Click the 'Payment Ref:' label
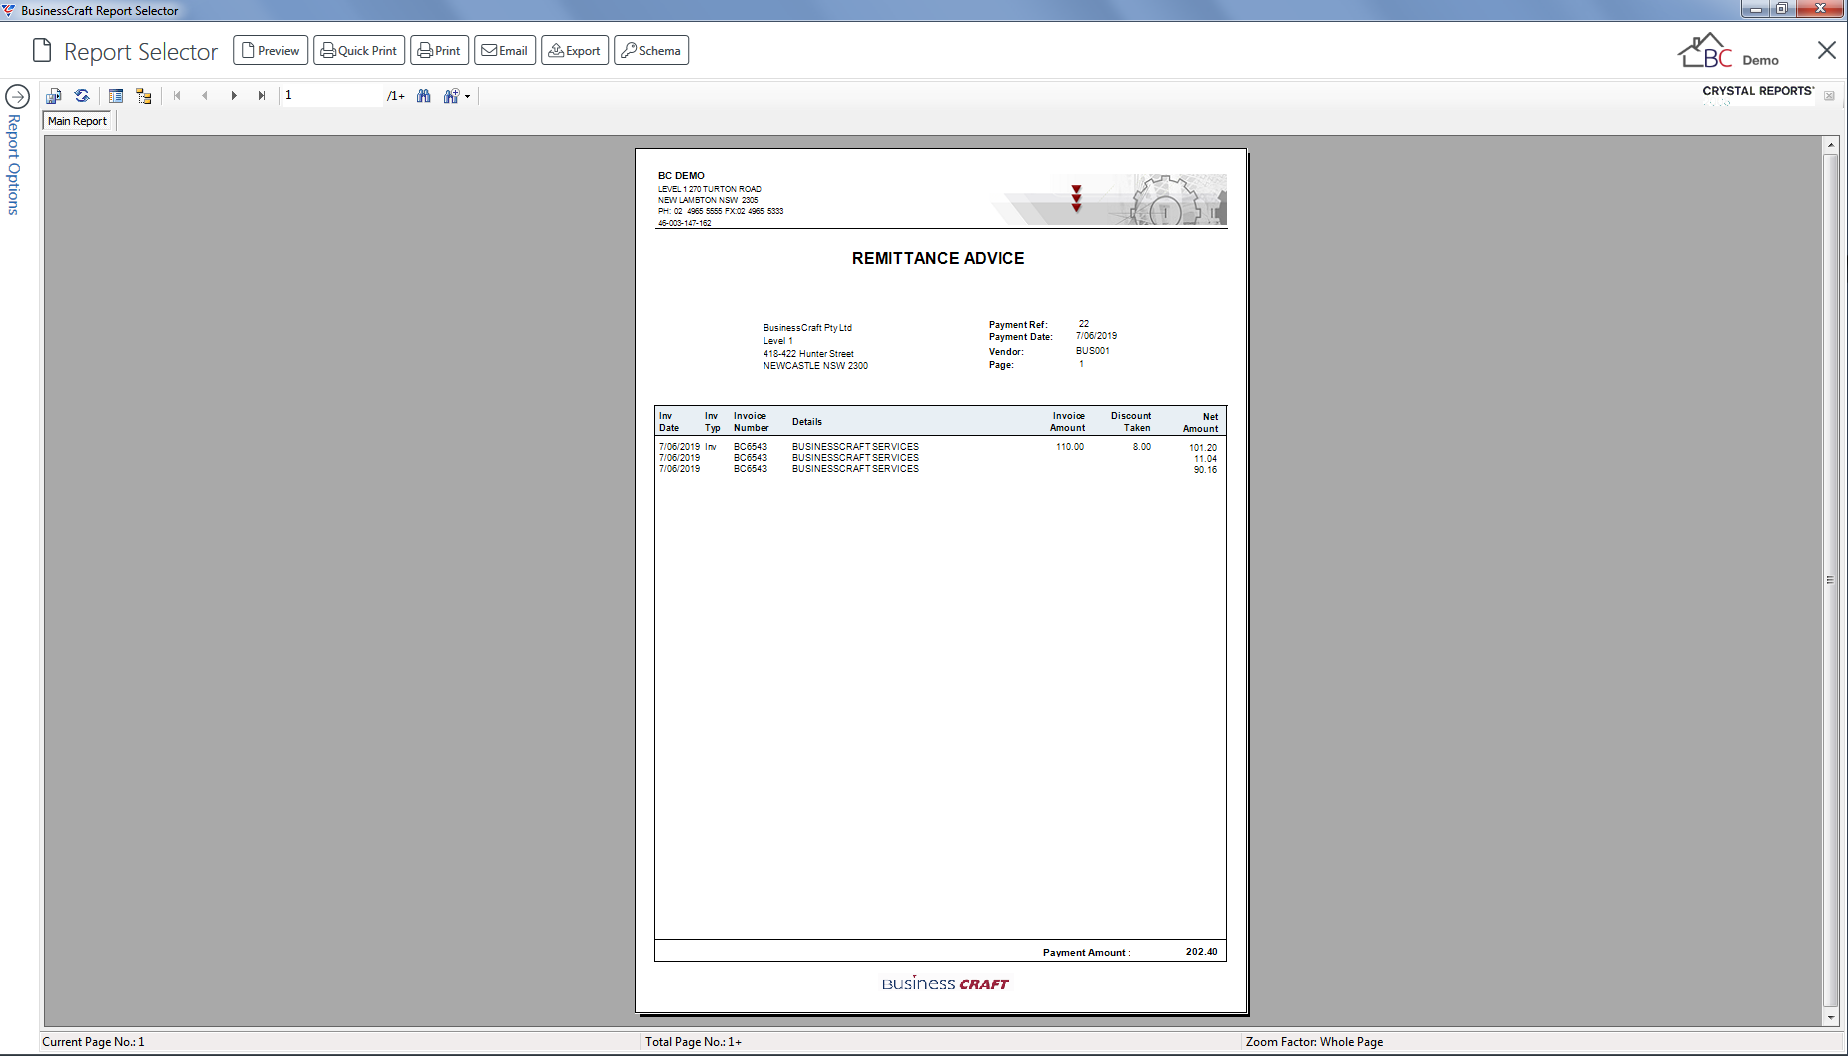 1018,325
